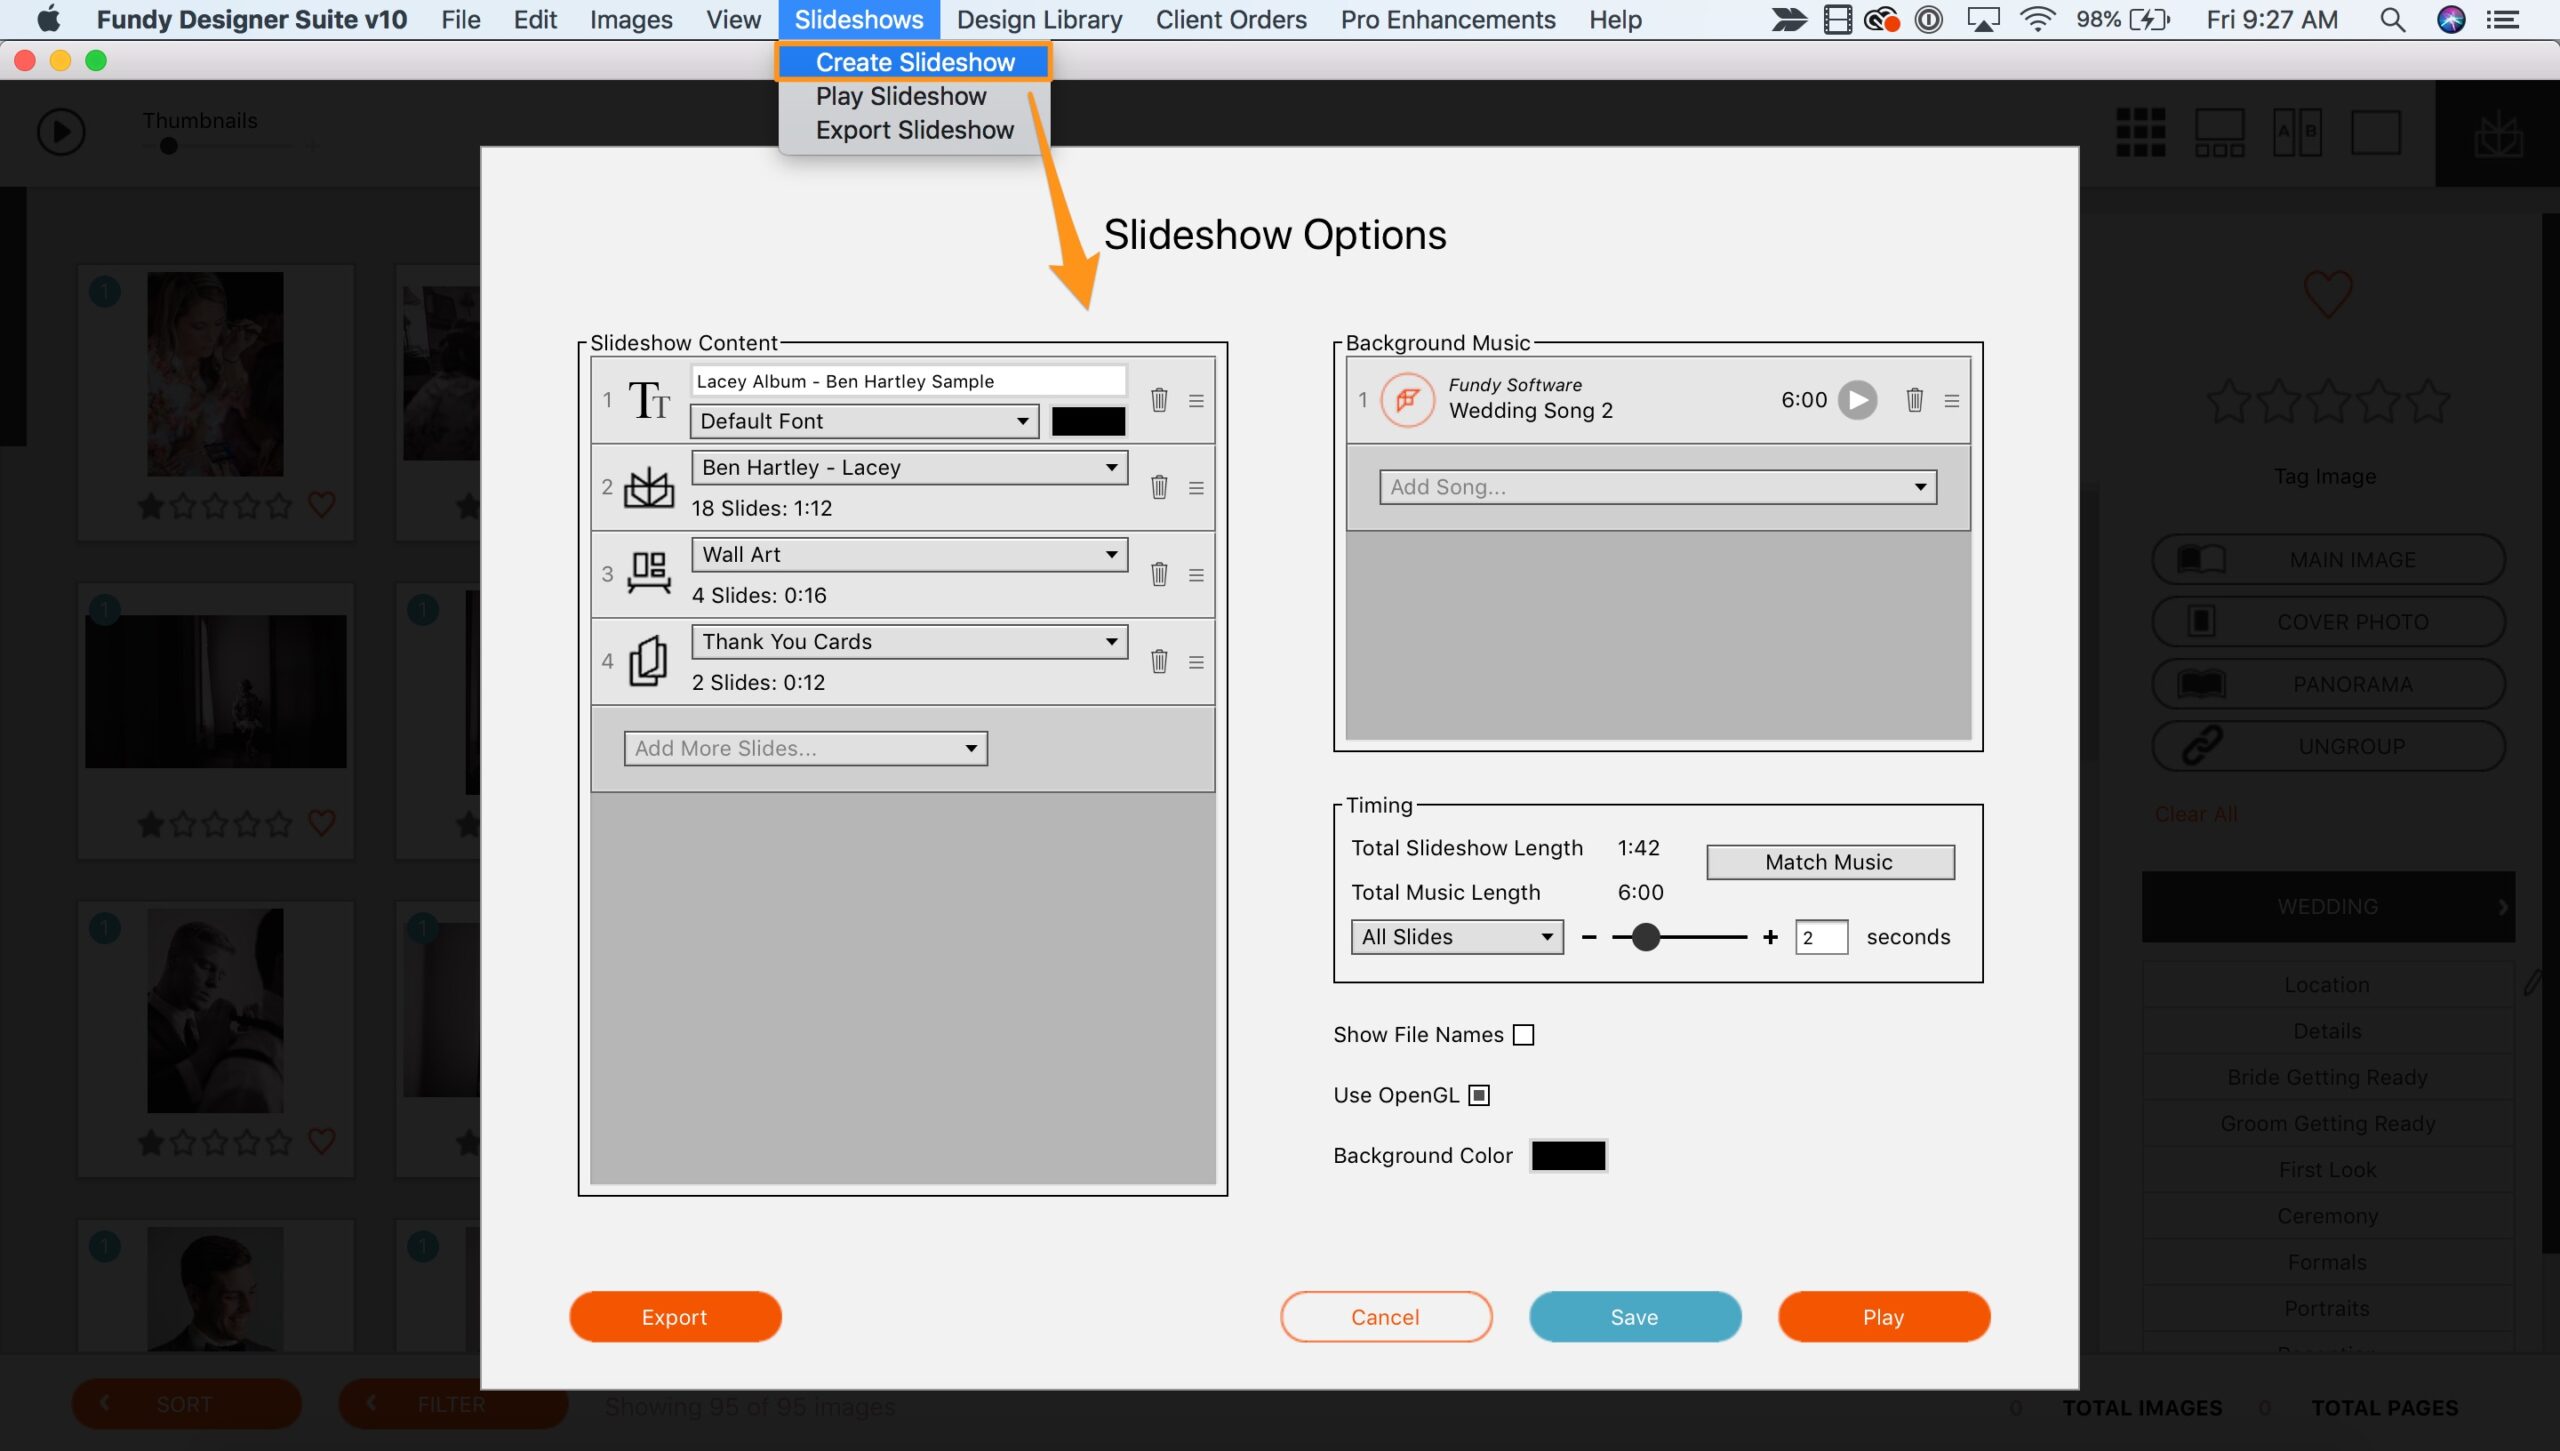
Task: Preview play Wedding Song 2
Action: [1858, 400]
